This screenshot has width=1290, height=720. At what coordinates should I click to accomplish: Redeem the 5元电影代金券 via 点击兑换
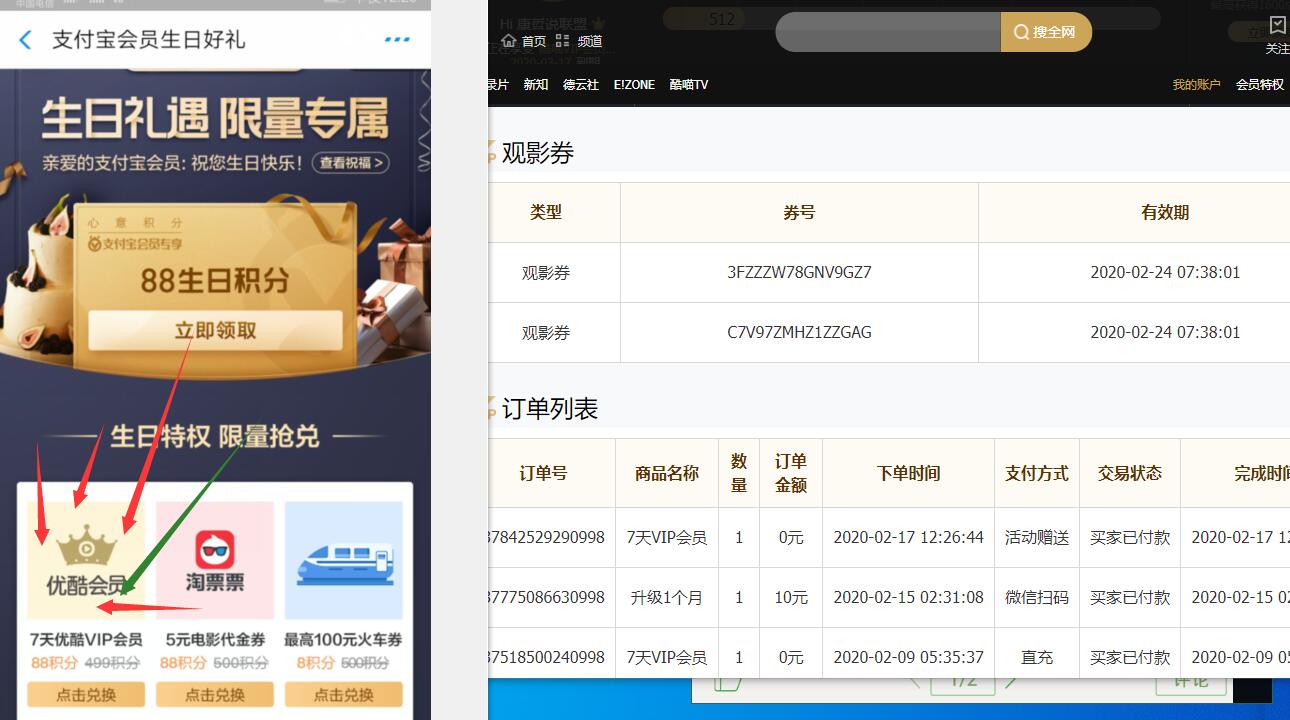coord(215,694)
